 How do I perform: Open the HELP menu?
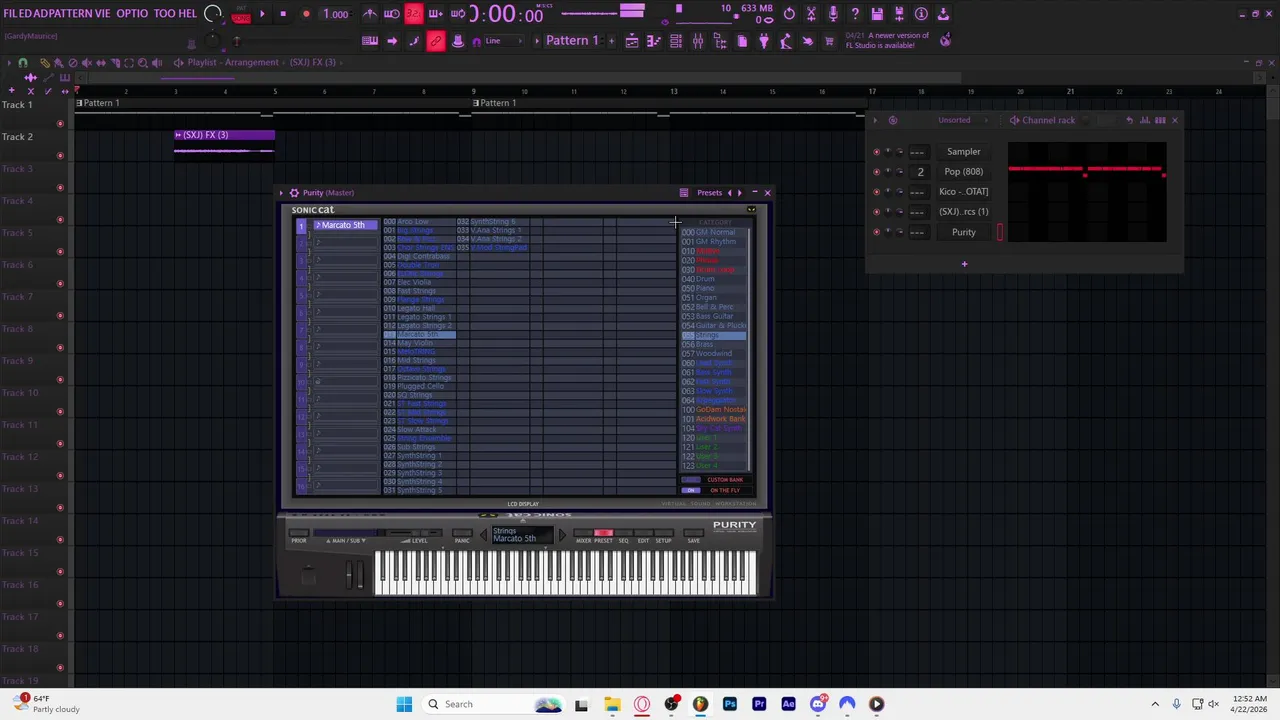click(188, 14)
